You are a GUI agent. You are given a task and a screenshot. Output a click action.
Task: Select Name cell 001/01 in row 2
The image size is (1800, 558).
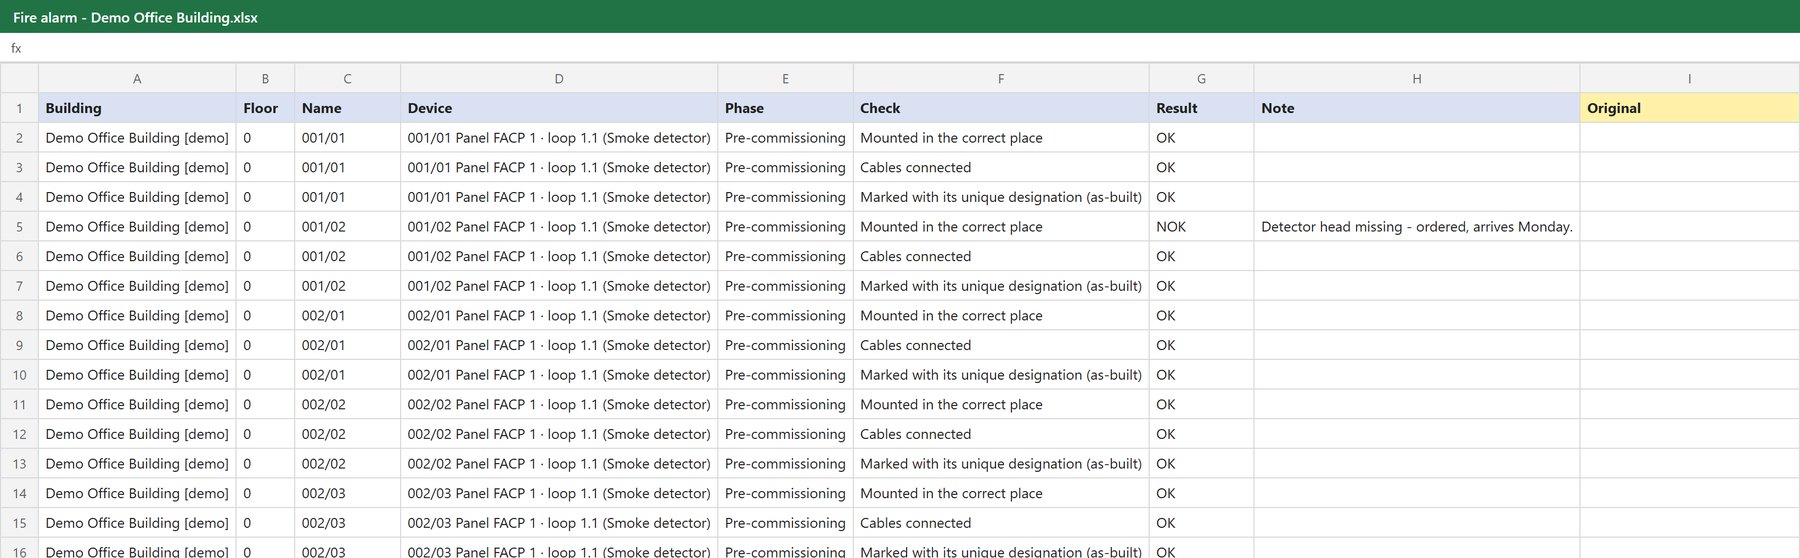(x=347, y=138)
